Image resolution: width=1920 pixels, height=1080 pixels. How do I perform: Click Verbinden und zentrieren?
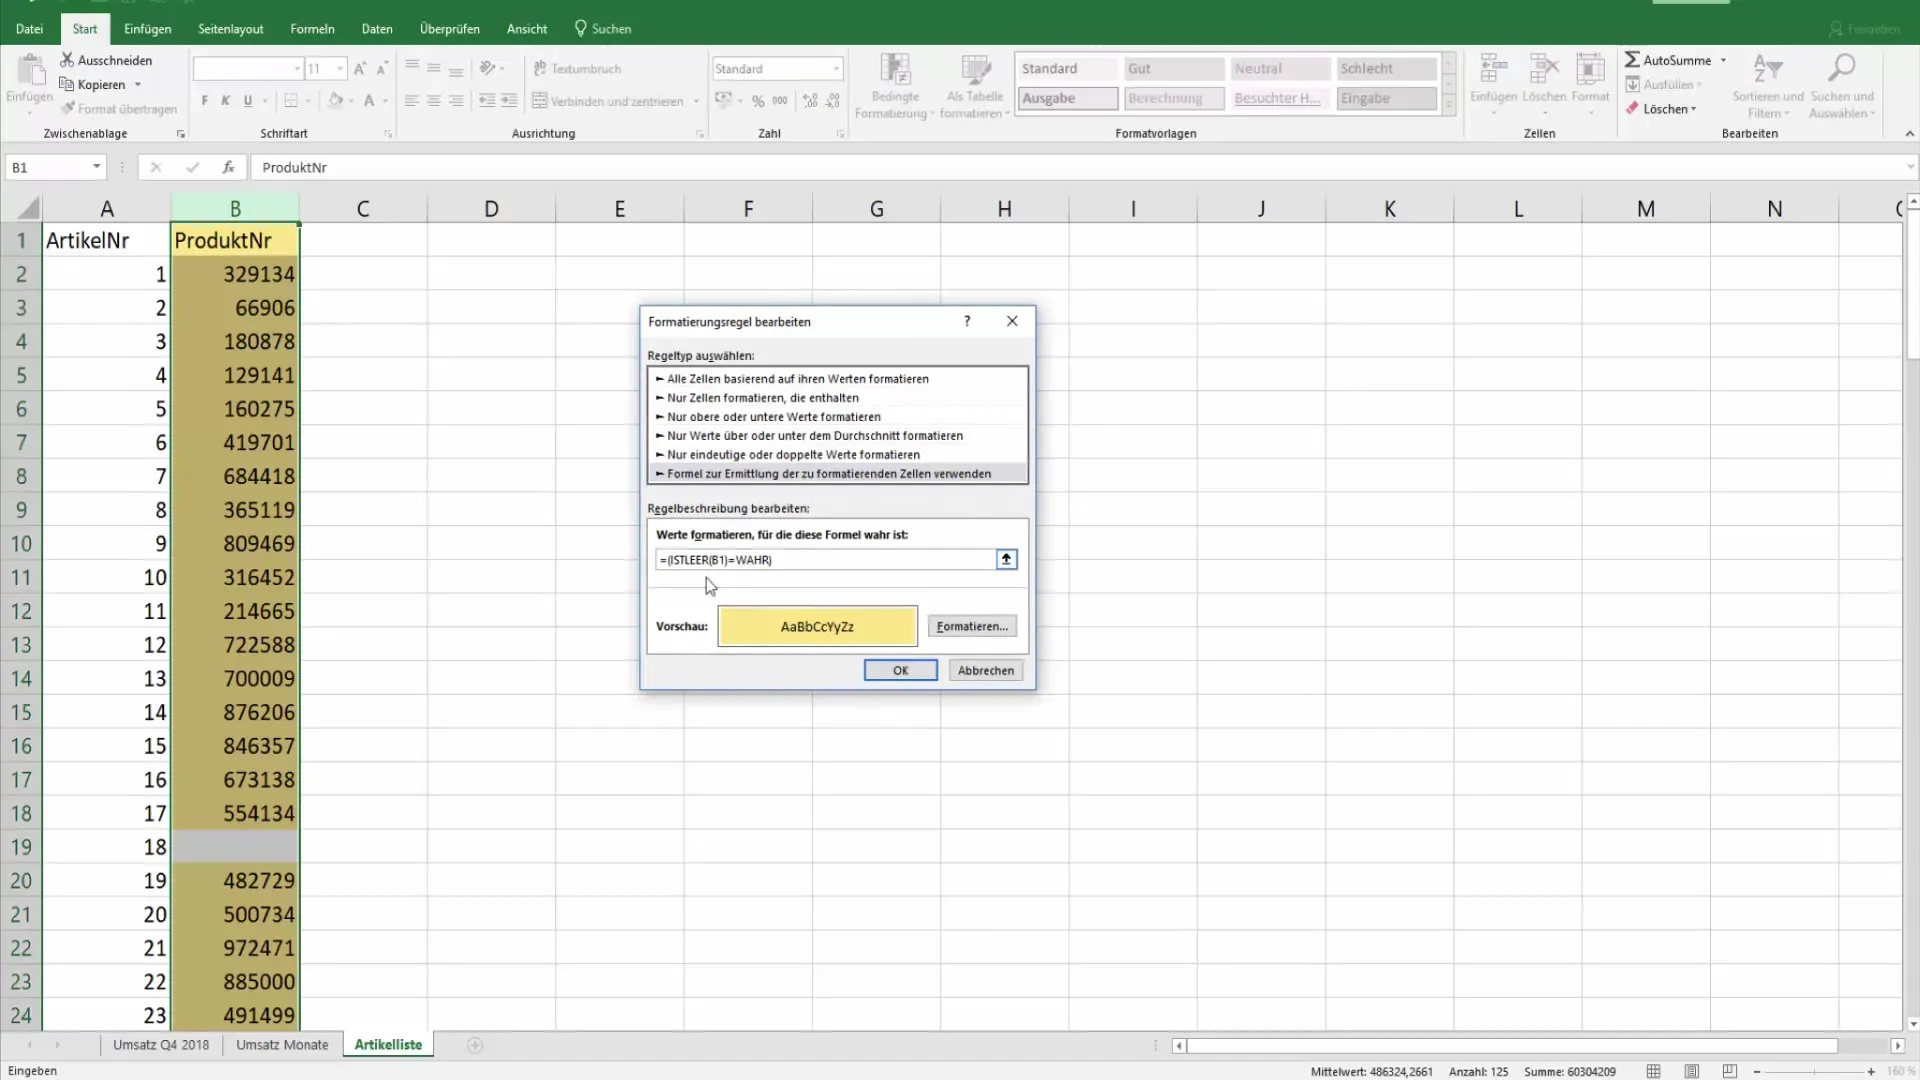608,101
